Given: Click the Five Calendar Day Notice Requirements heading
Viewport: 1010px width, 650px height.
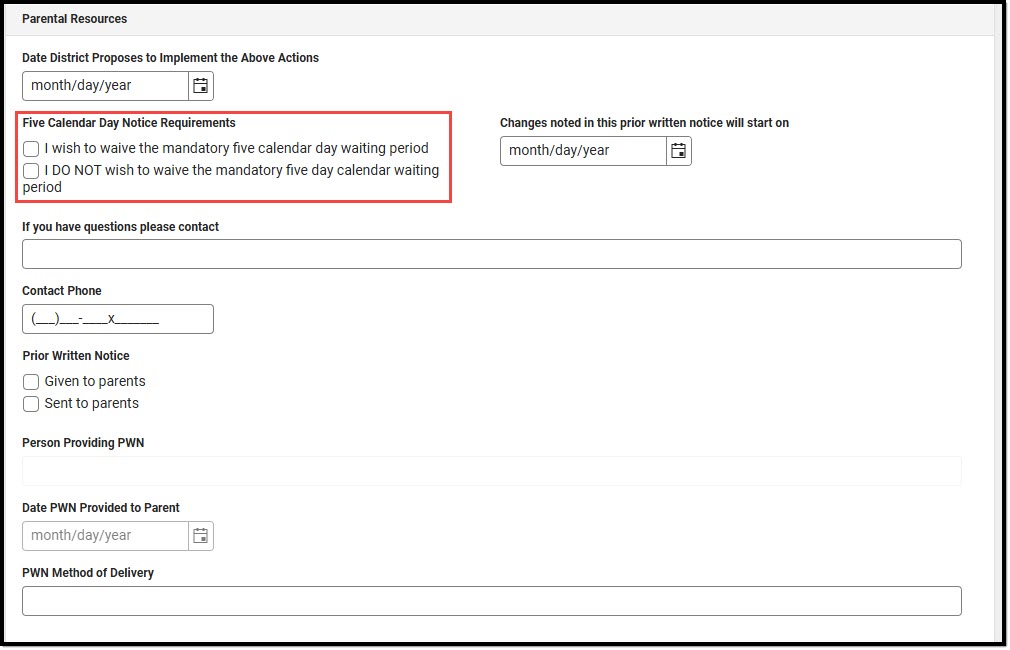Looking at the screenshot, I should click(x=129, y=122).
